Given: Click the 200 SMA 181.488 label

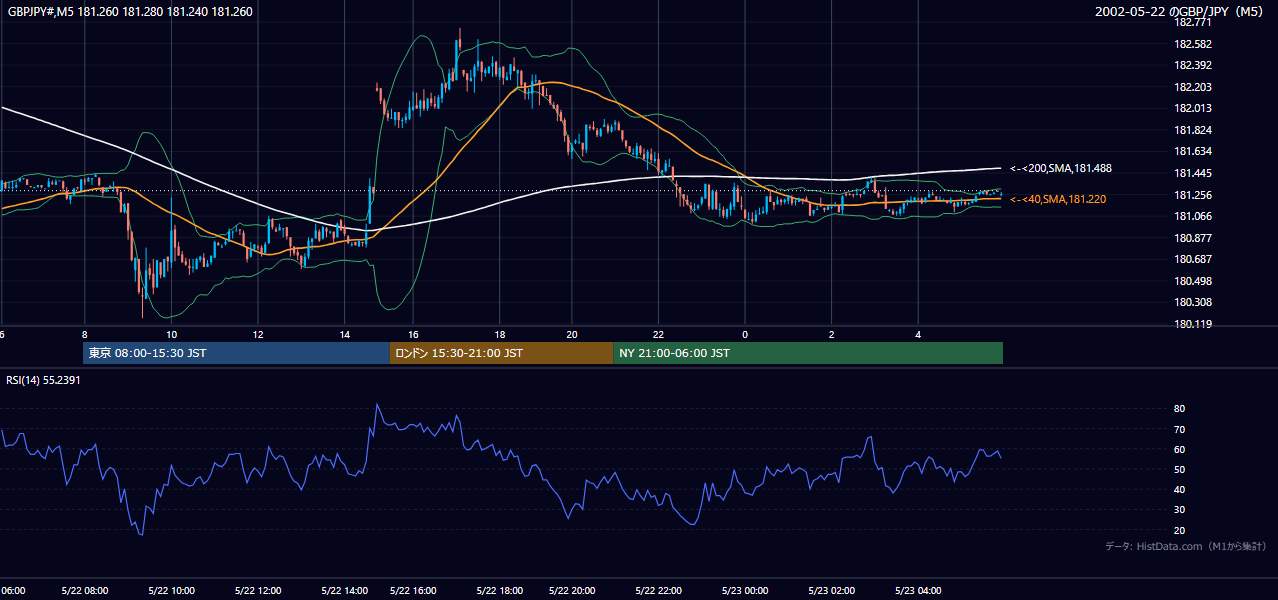Looking at the screenshot, I should pos(1061,169).
